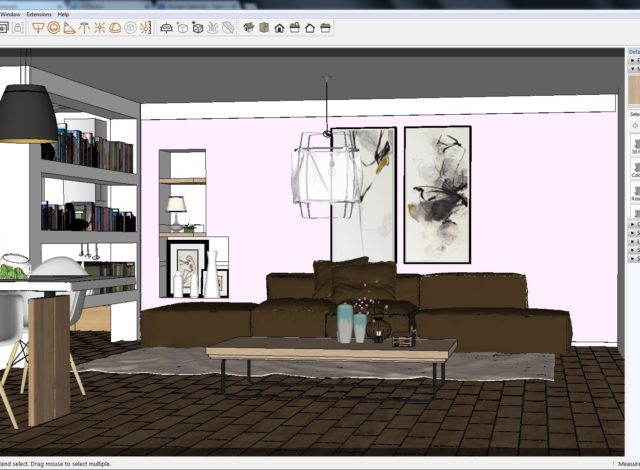Open the 'Colo' materials folder thumbnail
Image resolution: width=640 pixels, height=470 pixels.
636,169
